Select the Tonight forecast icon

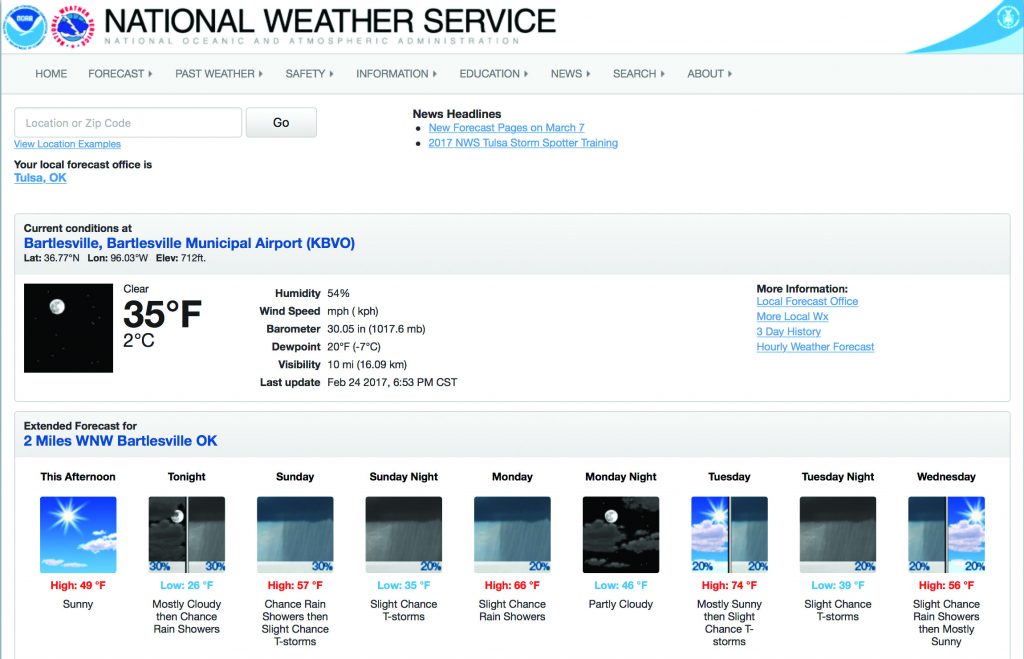(x=187, y=535)
